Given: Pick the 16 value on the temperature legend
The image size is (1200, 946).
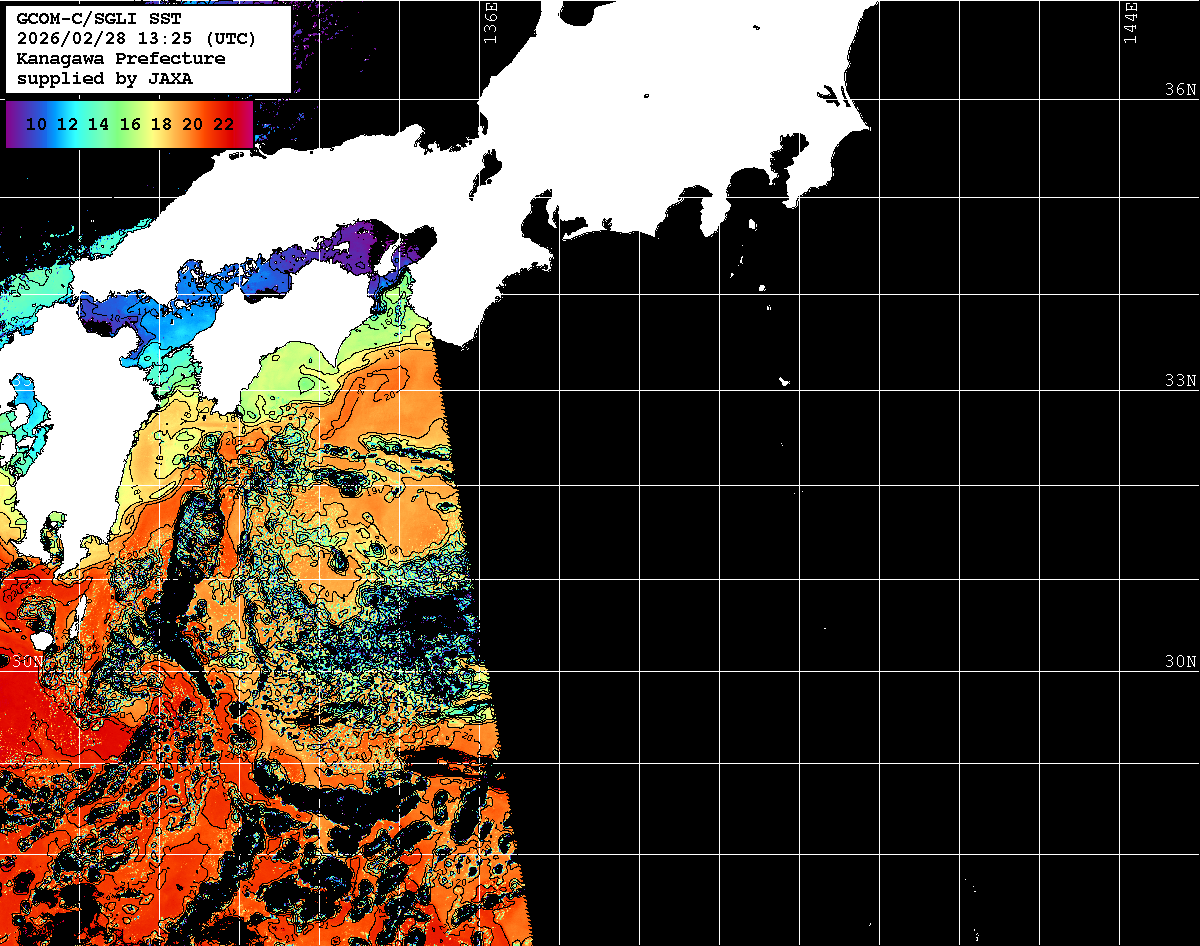Looking at the screenshot, I should coord(130,125).
